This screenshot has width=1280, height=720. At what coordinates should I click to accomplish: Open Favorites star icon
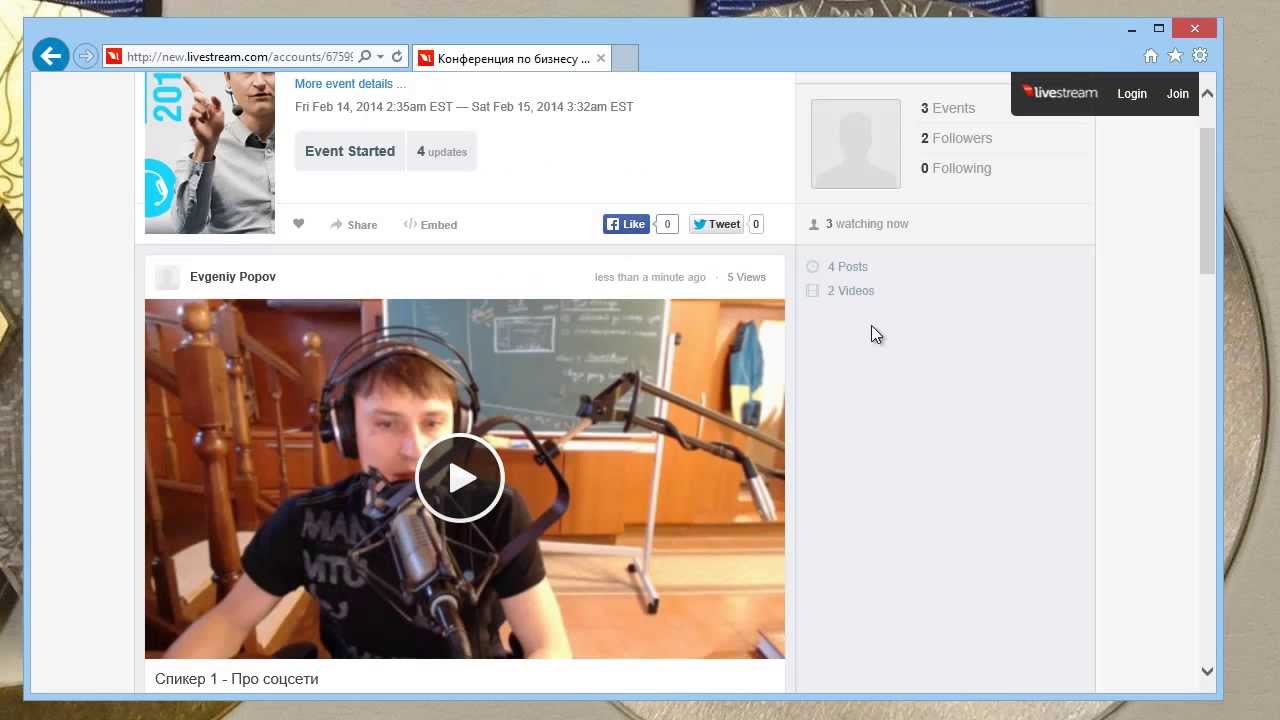[1175, 56]
